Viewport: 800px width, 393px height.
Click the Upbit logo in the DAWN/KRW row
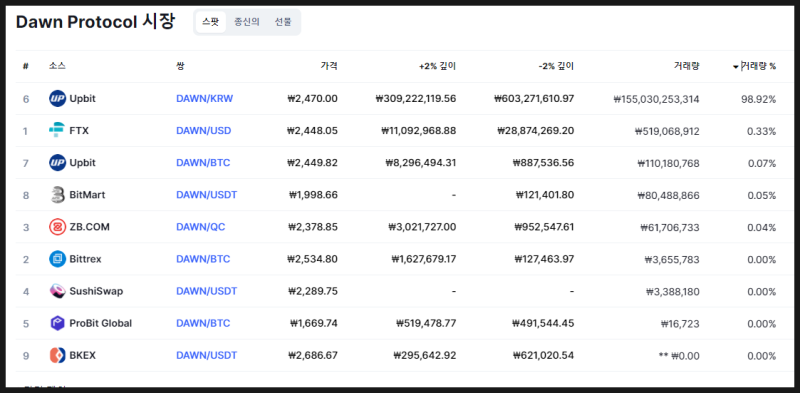58,99
